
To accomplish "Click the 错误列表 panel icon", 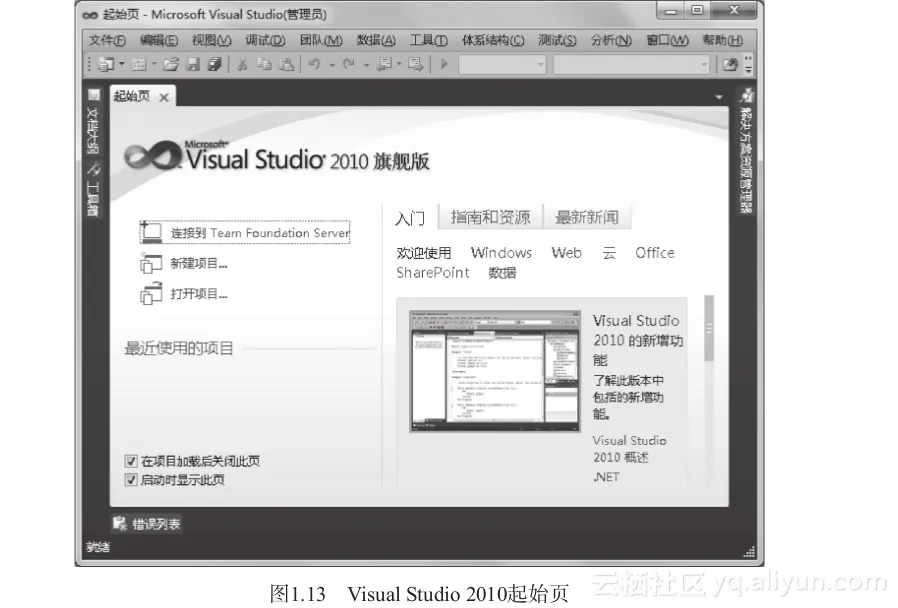I will (x=119, y=523).
